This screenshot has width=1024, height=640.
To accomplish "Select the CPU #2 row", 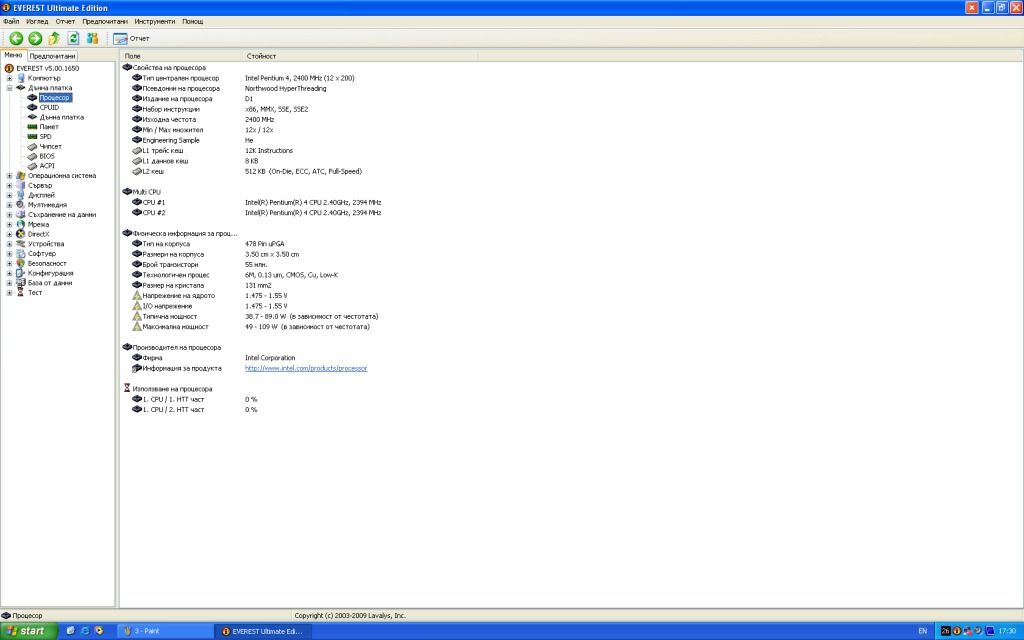I will point(256,213).
